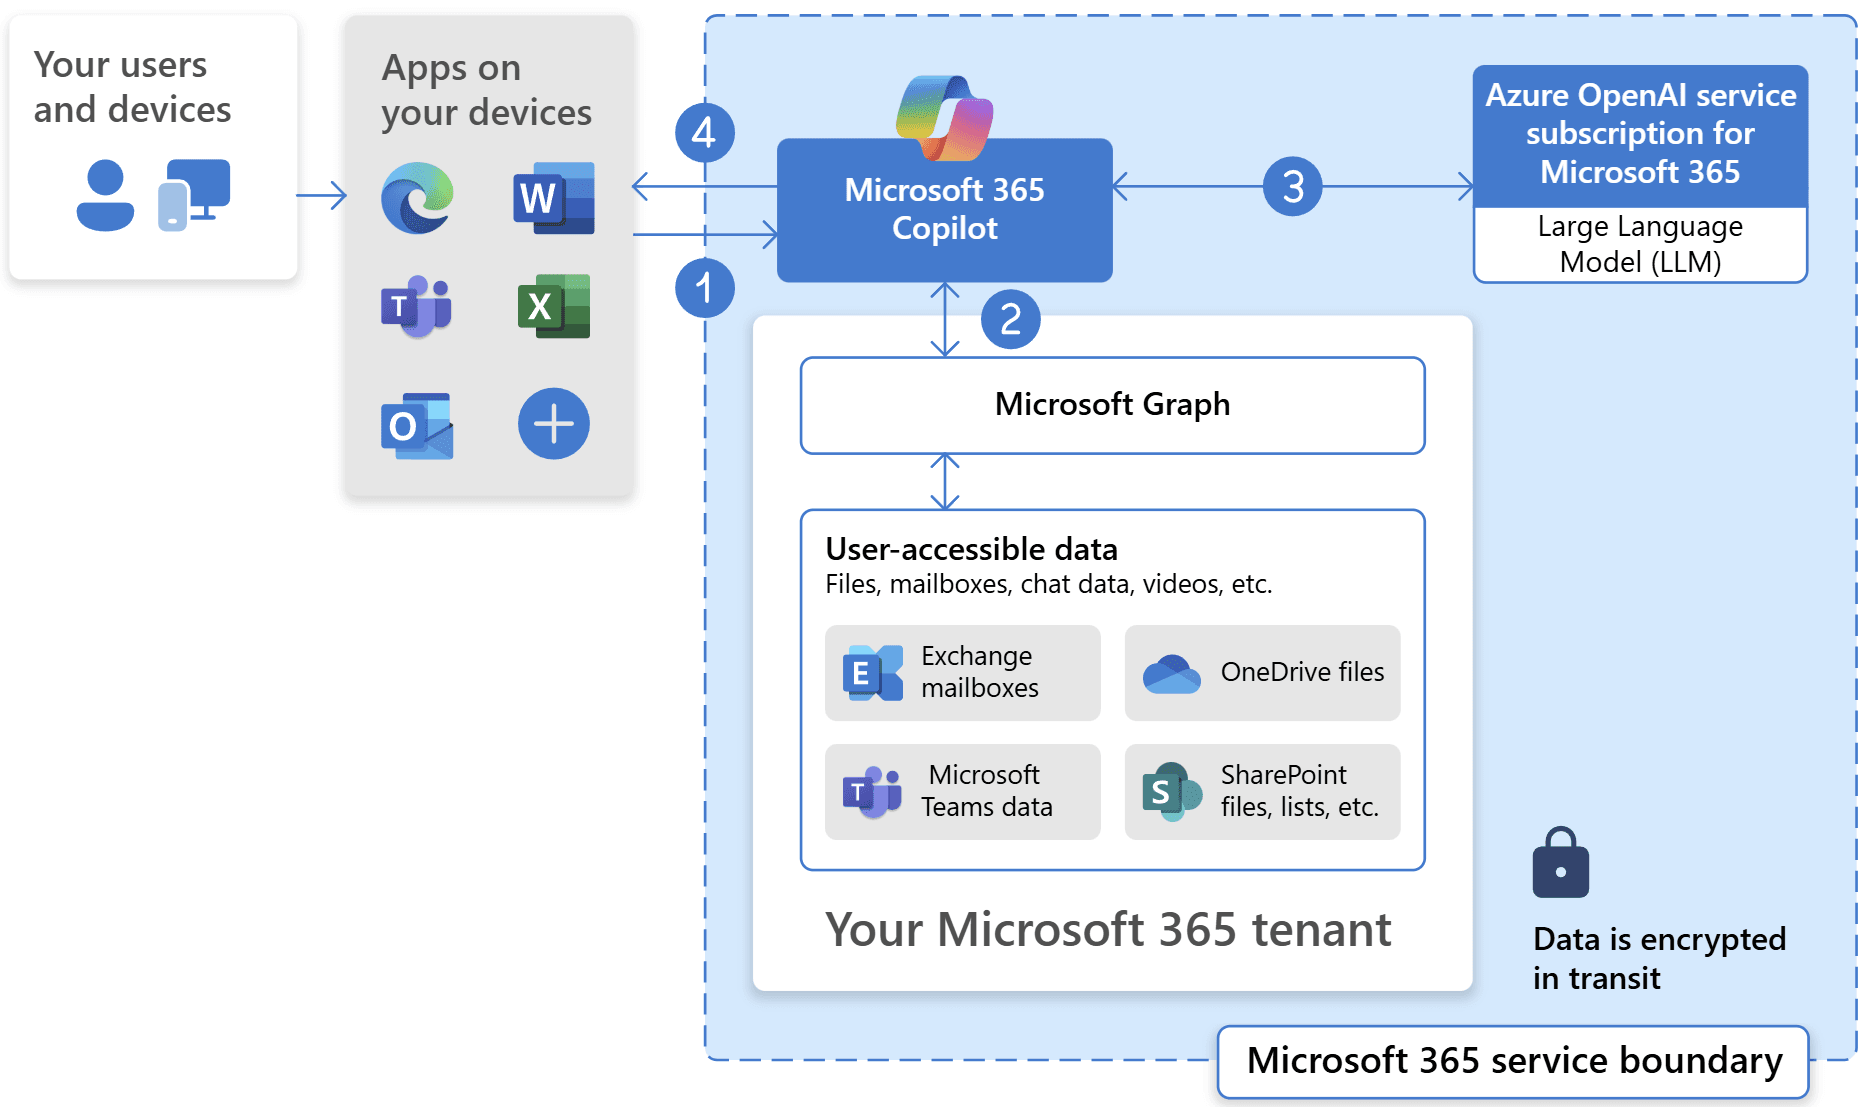
Task: Click the Azure OpenAI service subscription header
Action: [1640, 136]
